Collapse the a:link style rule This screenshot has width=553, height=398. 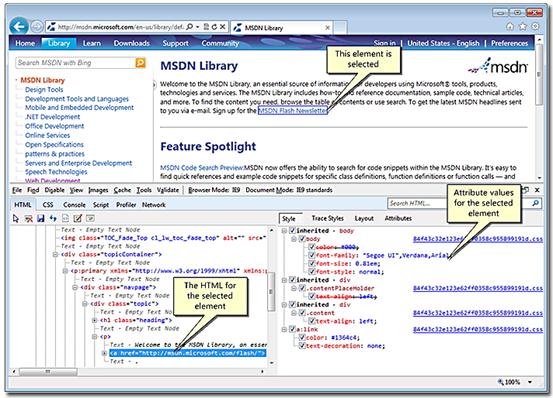click(284, 329)
